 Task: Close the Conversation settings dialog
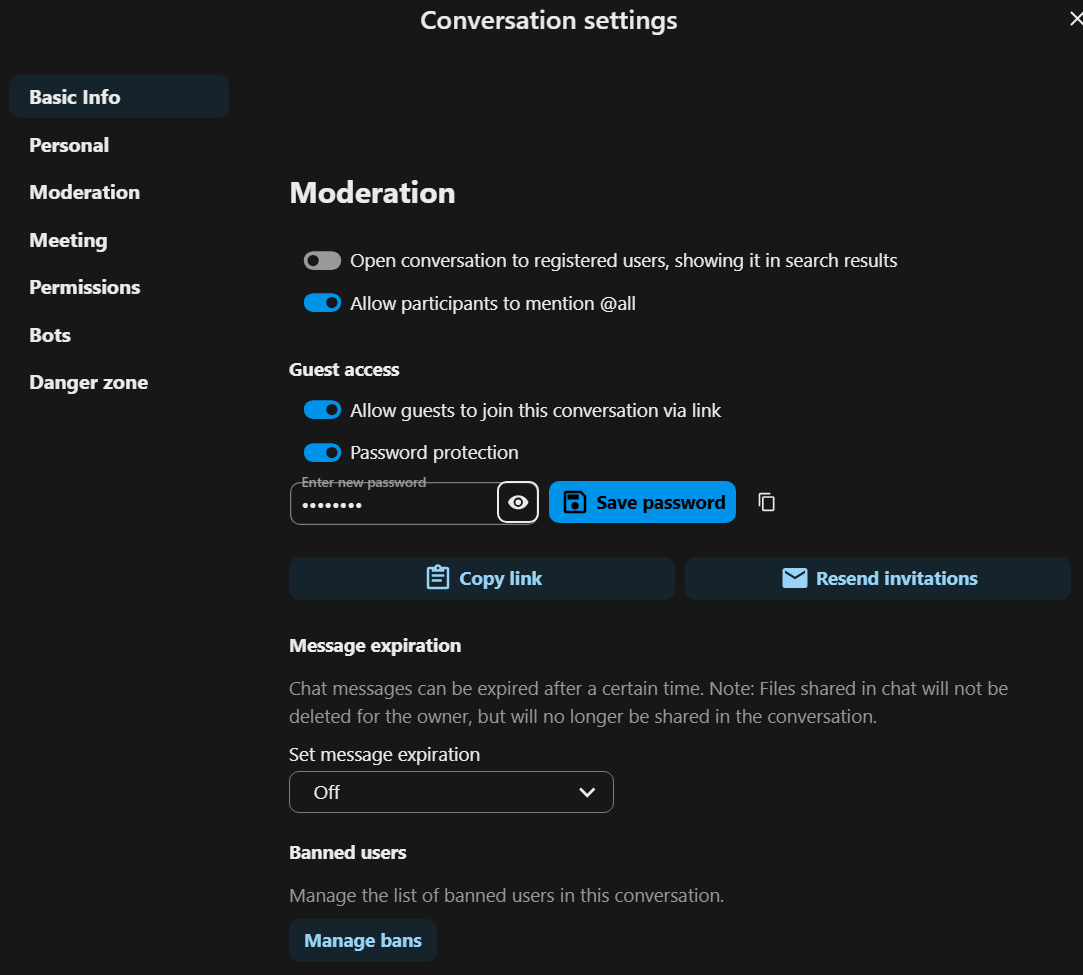coord(1075,19)
